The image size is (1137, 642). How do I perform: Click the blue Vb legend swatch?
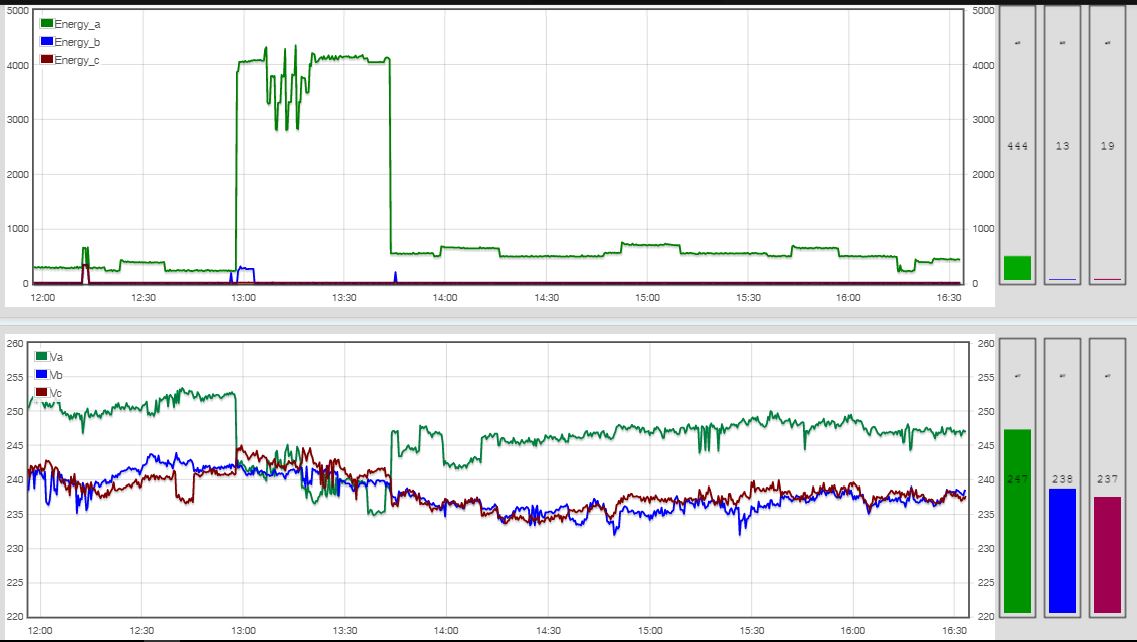(x=41, y=374)
